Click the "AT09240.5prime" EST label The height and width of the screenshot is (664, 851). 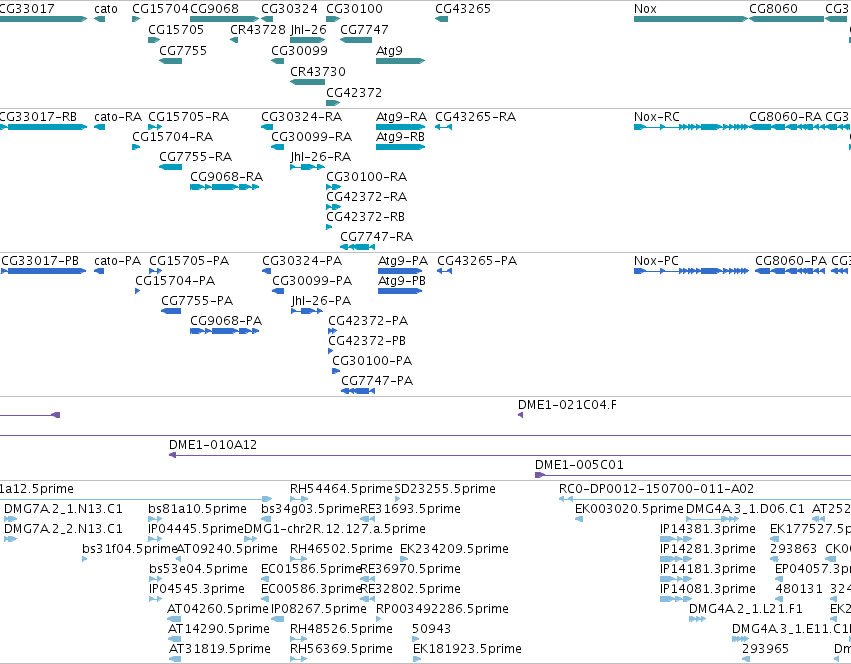pos(227,549)
